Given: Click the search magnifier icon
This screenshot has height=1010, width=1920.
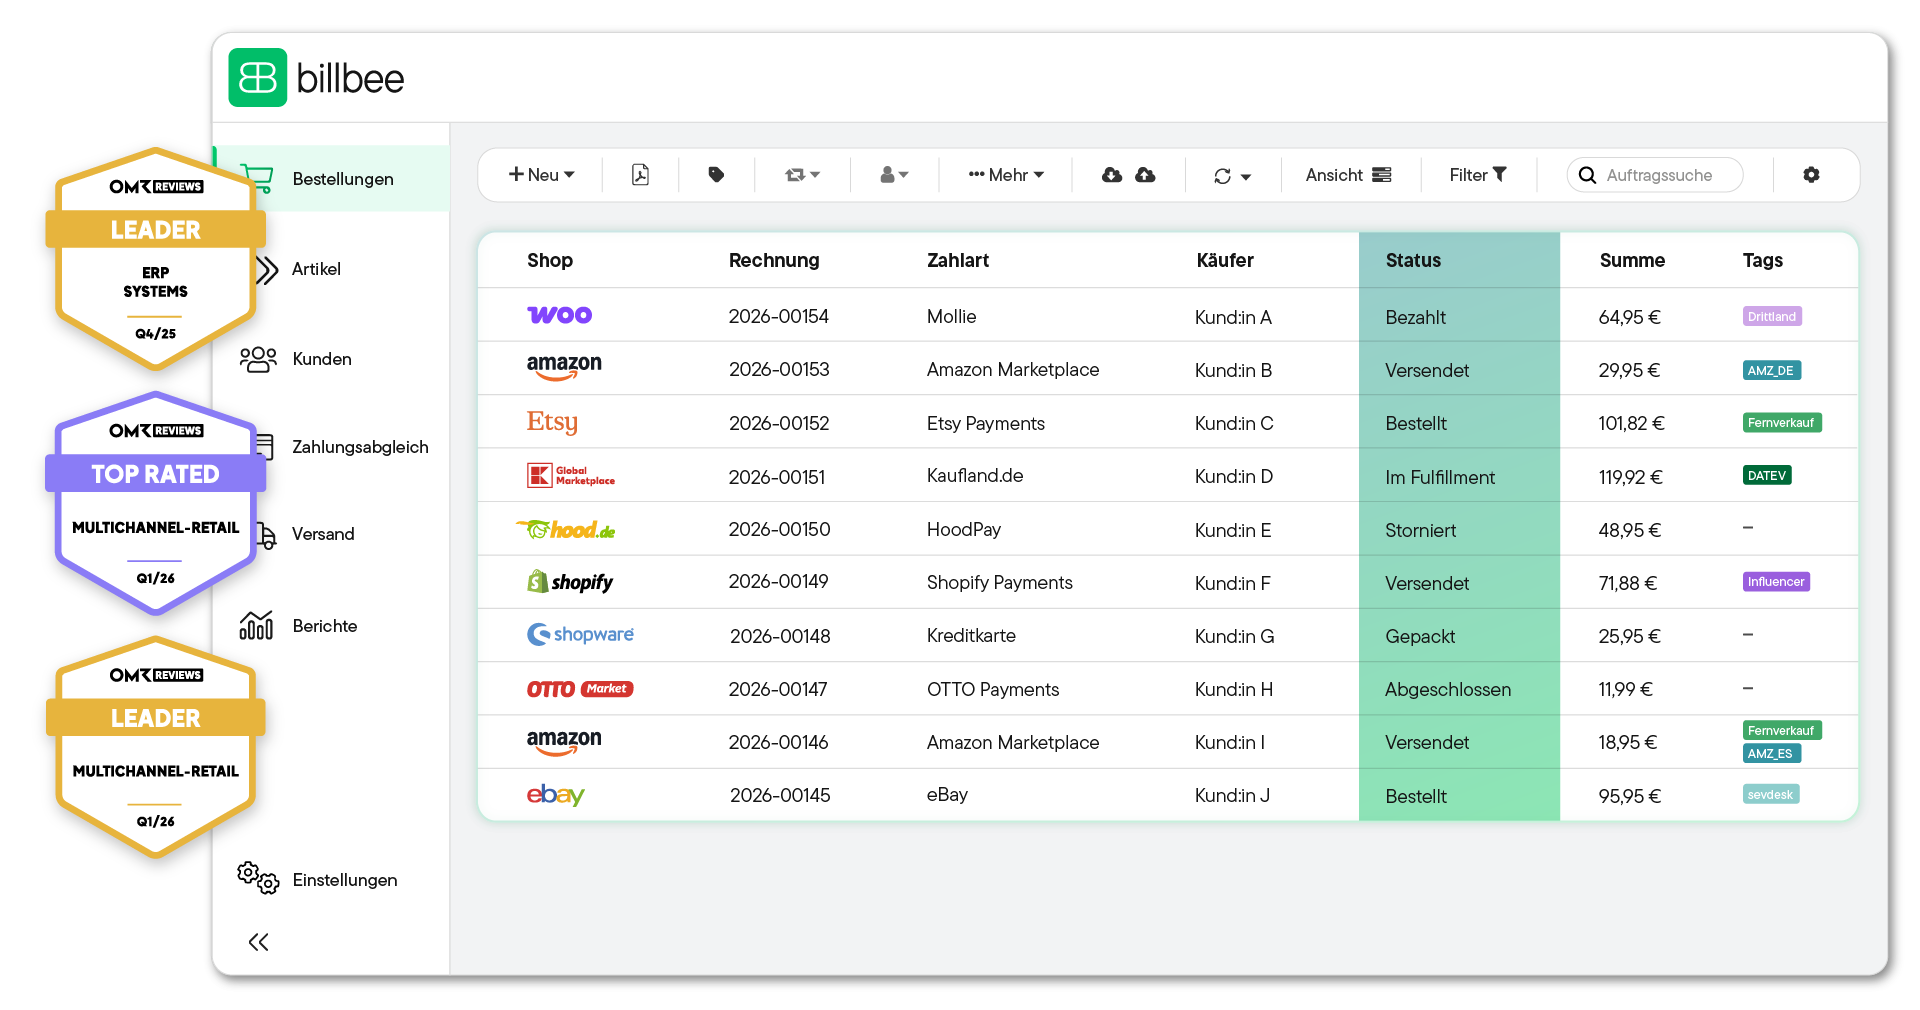Looking at the screenshot, I should 1587,175.
